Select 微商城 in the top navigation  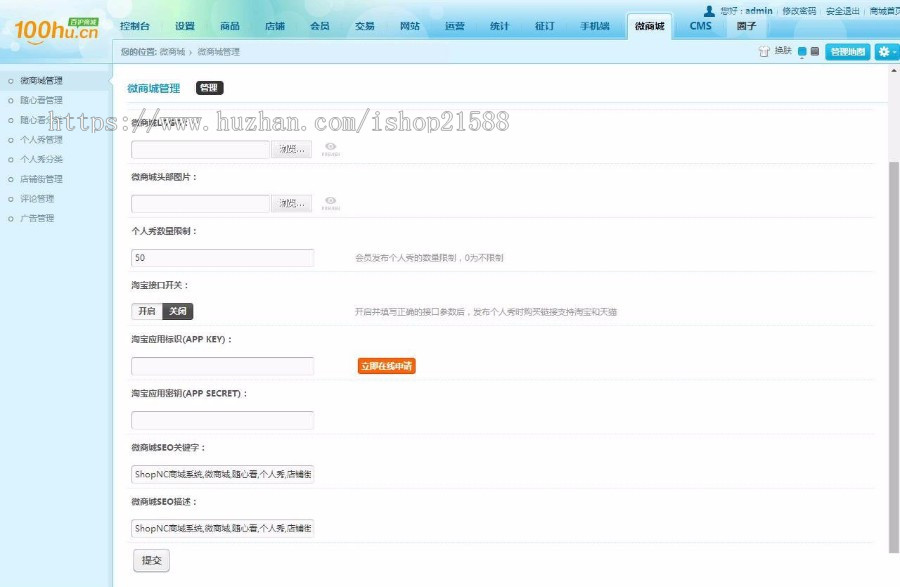649,27
